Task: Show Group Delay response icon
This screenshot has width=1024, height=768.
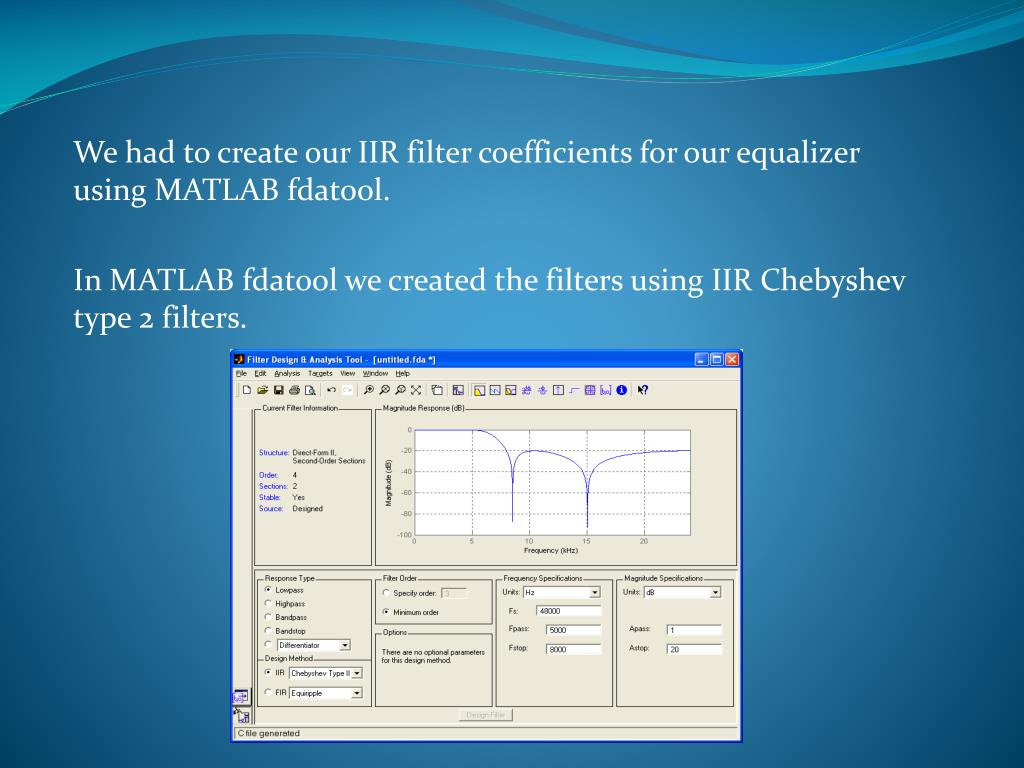Action: point(526,390)
